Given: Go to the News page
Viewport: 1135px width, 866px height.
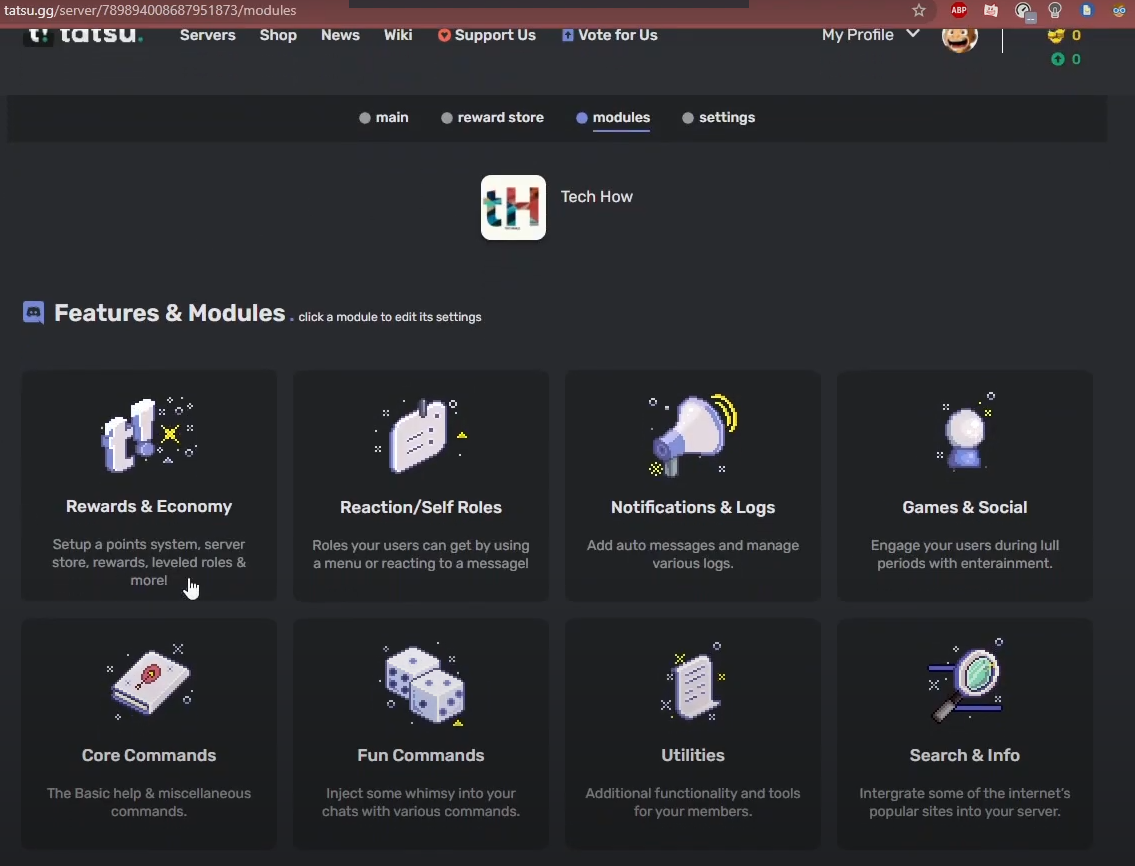Looking at the screenshot, I should pos(340,35).
